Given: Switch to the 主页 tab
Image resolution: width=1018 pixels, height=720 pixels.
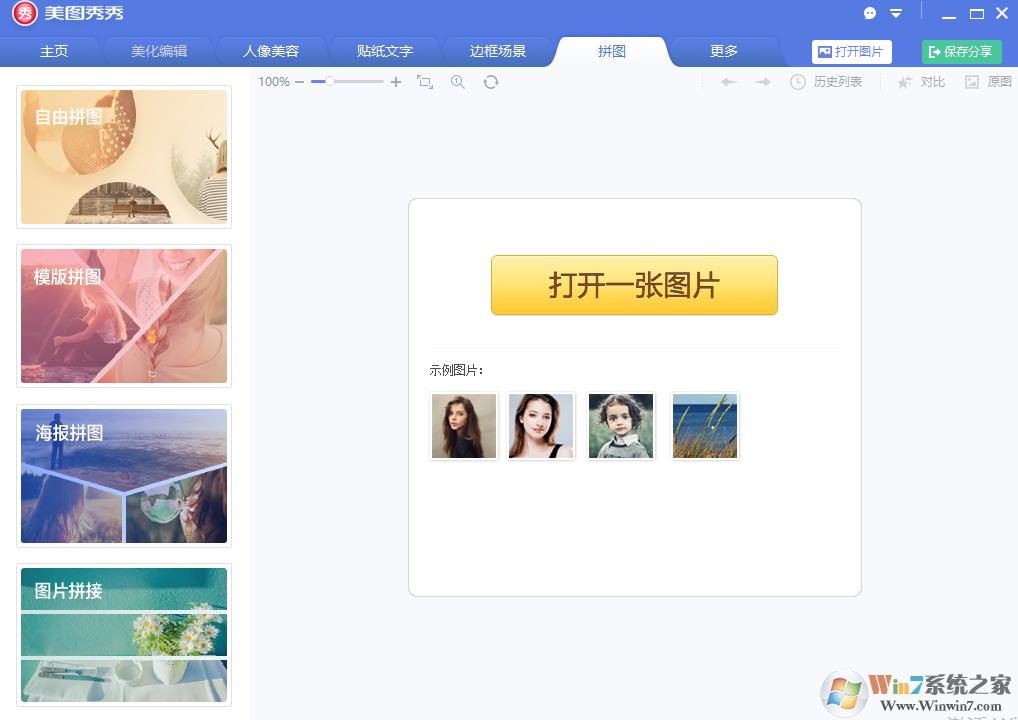Looking at the screenshot, I should click(54, 51).
